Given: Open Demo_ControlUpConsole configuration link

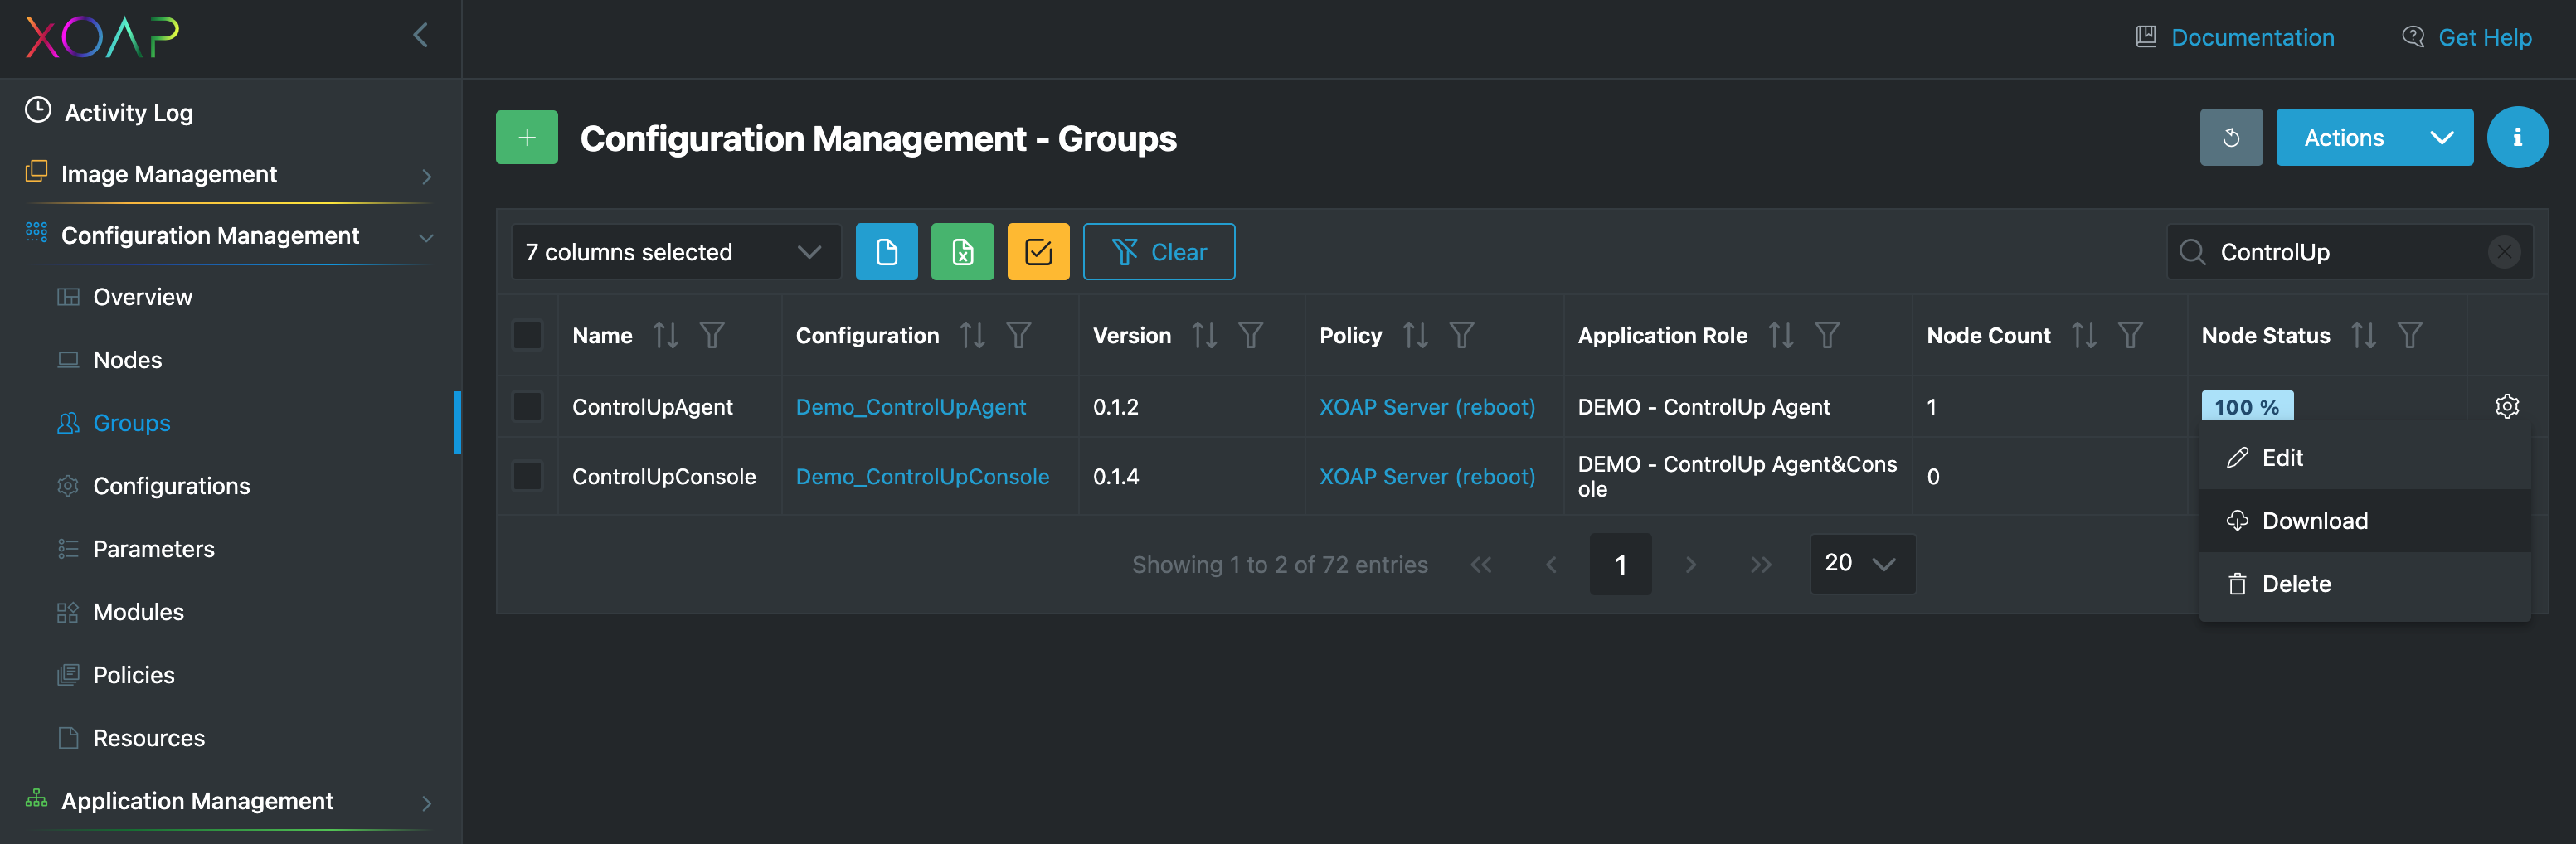Looking at the screenshot, I should 922,476.
